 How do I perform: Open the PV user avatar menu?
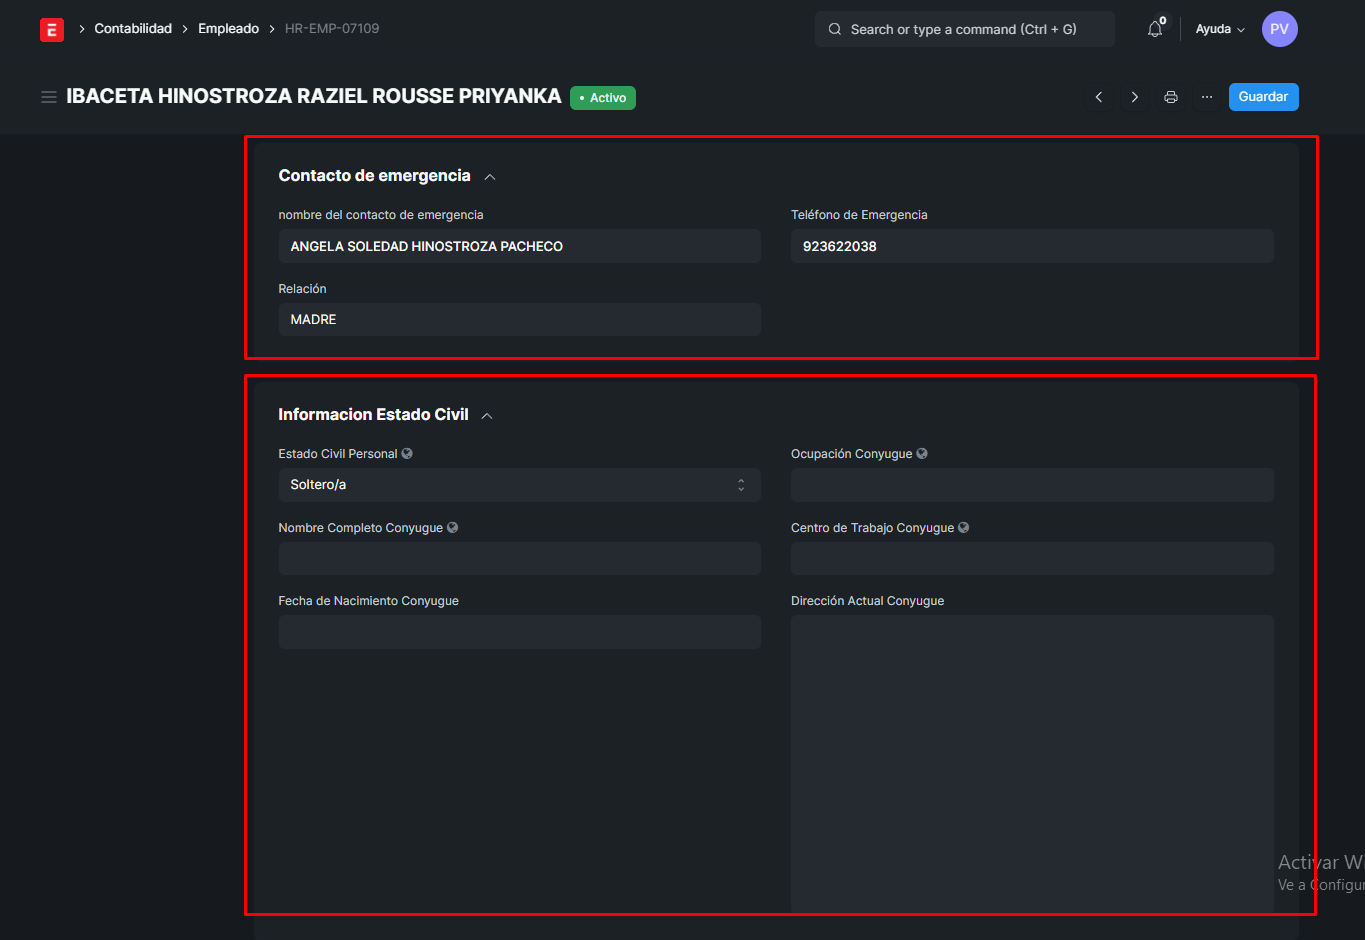pyautogui.click(x=1279, y=29)
